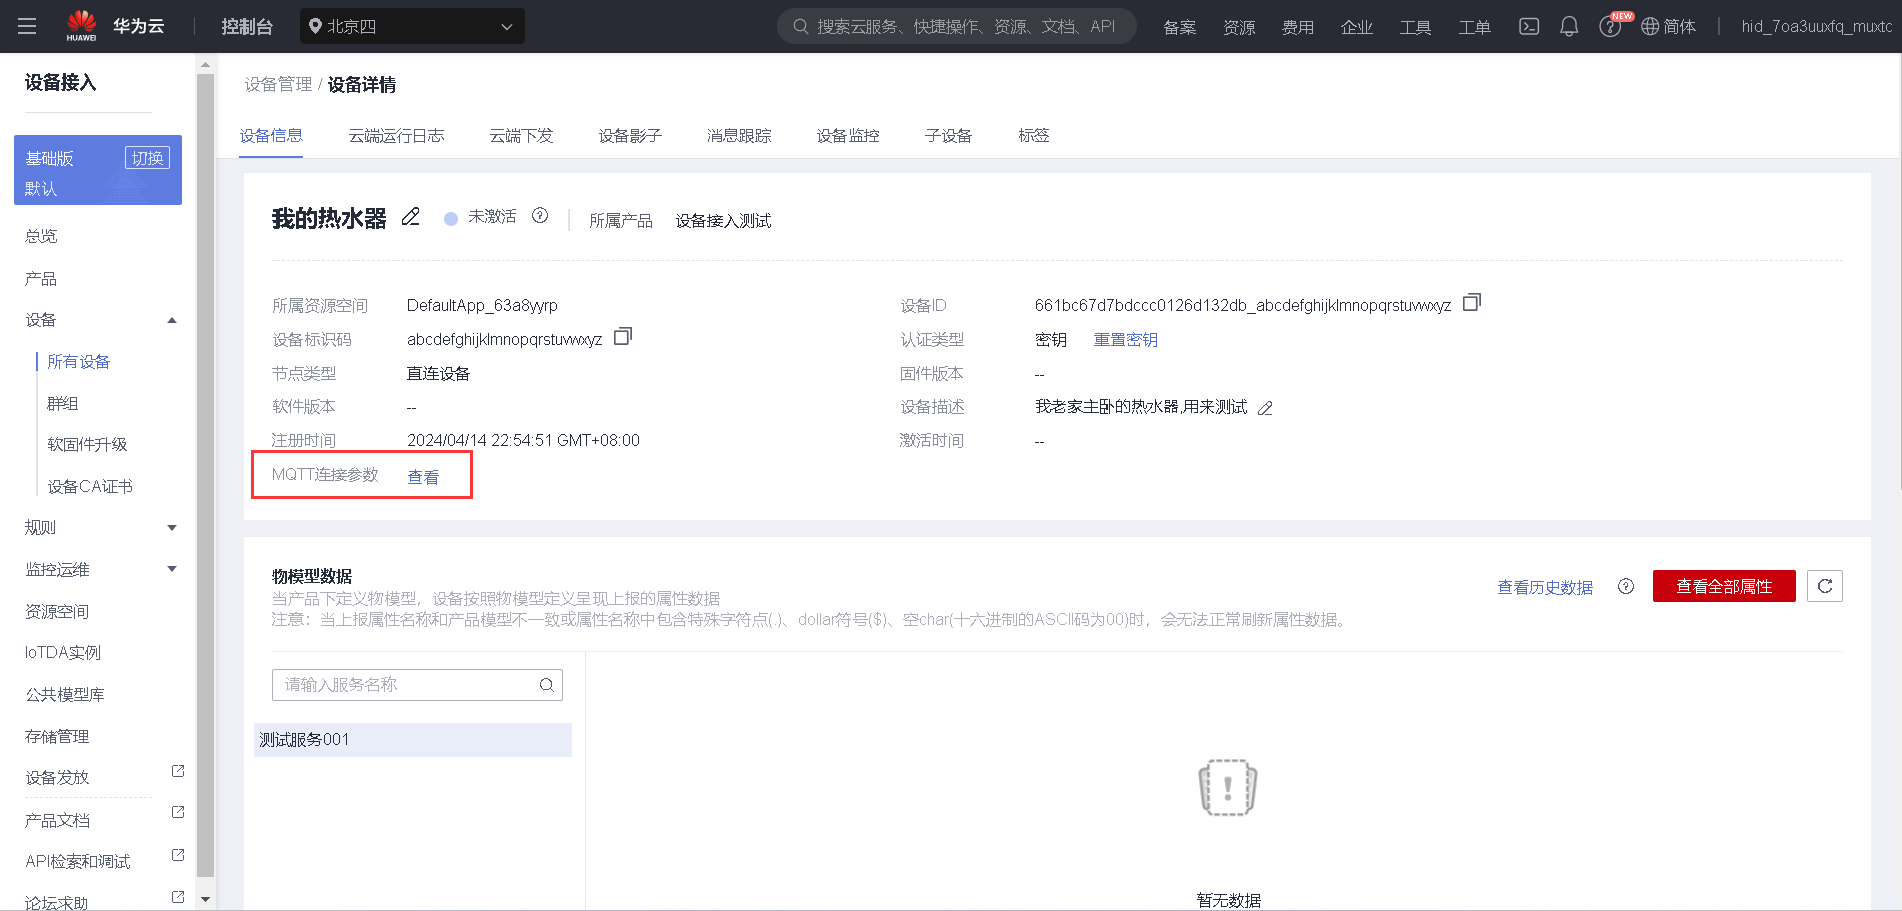Open the notifications bell

[x=1569, y=26]
